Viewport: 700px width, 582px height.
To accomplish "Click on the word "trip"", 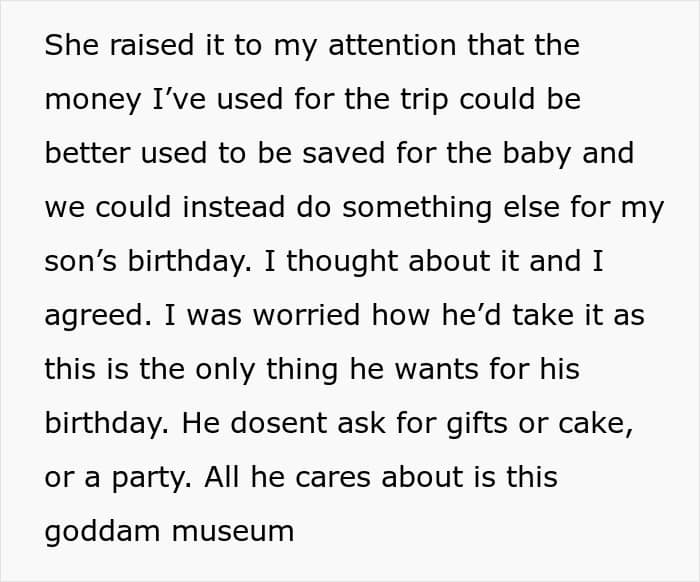I will pos(424,100).
